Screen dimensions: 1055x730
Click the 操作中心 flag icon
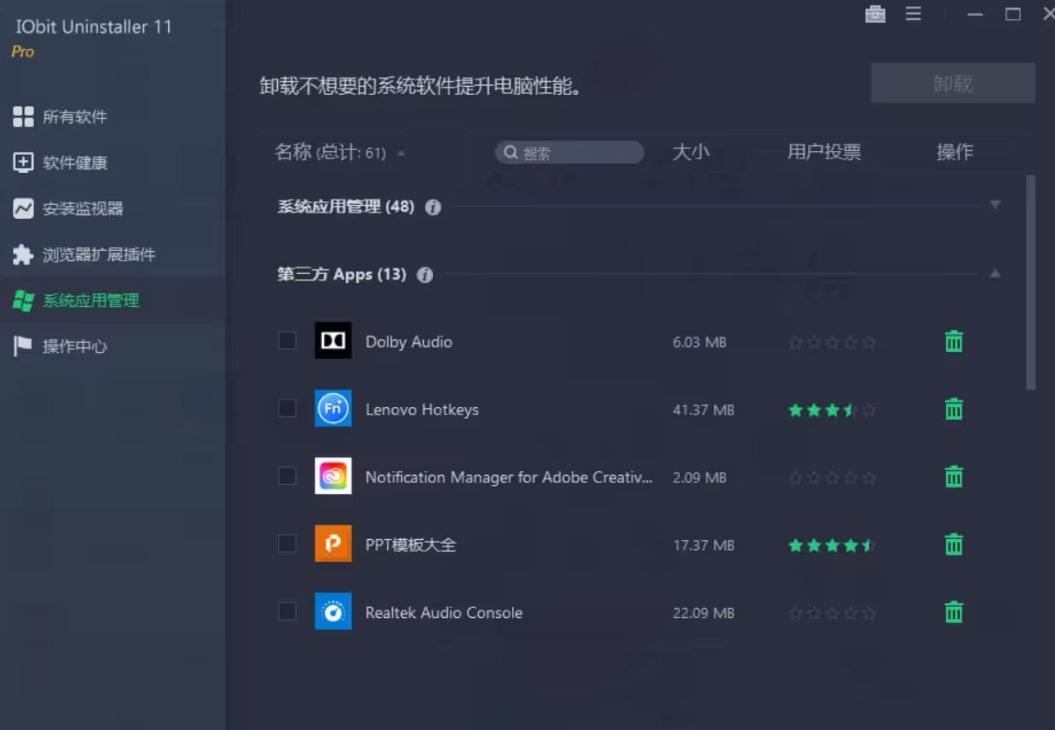(23, 346)
